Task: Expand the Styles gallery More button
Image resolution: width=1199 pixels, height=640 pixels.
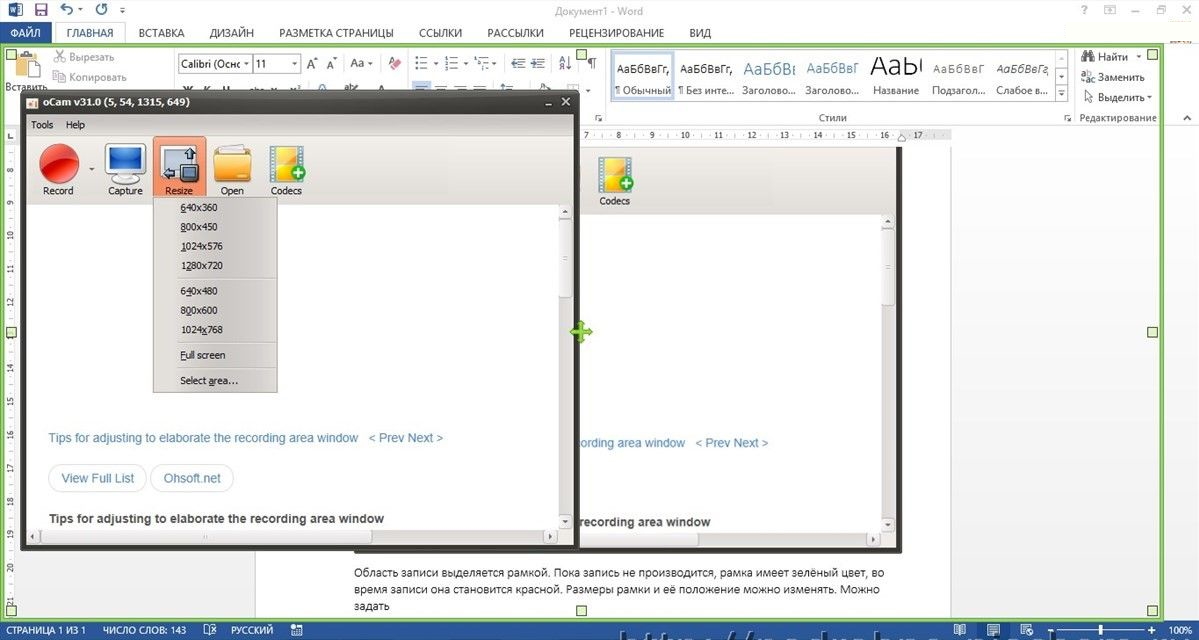Action: (1061, 93)
